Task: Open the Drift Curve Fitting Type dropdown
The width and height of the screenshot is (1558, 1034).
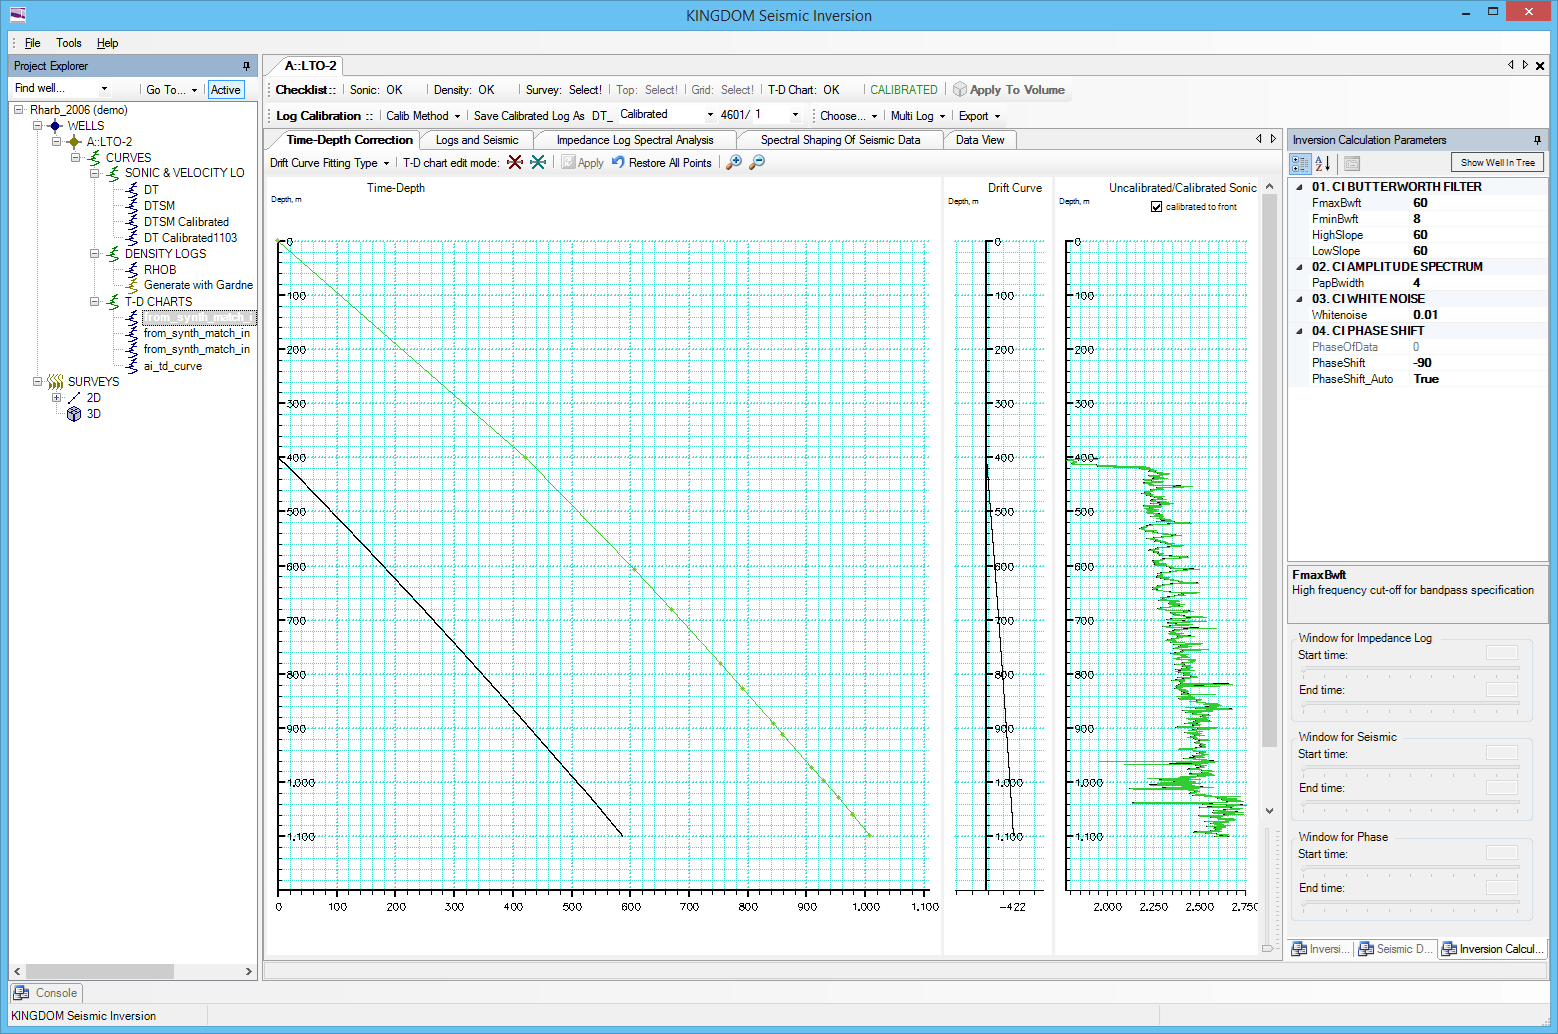Action: pos(329,163)
